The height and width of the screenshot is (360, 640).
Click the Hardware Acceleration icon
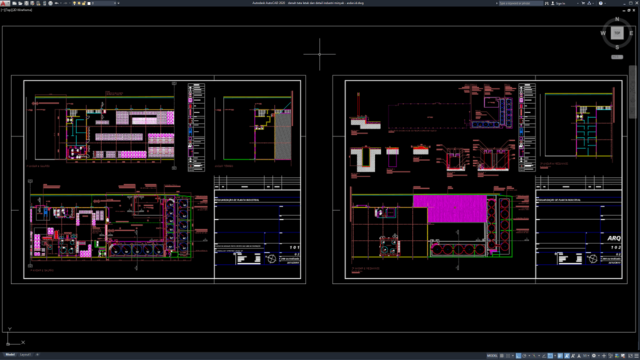pyautogui.click(x=617, y=356)
